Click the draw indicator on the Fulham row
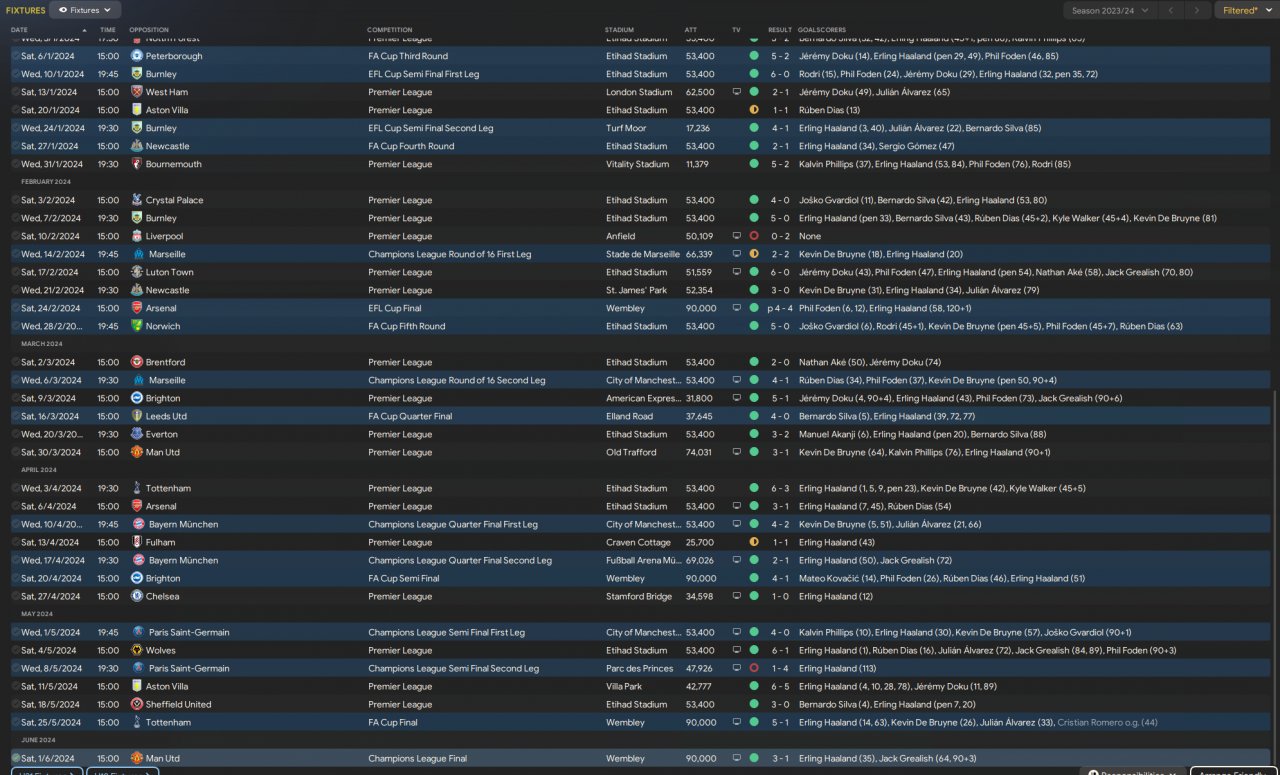1280x775 pixels. coord(754,542)
